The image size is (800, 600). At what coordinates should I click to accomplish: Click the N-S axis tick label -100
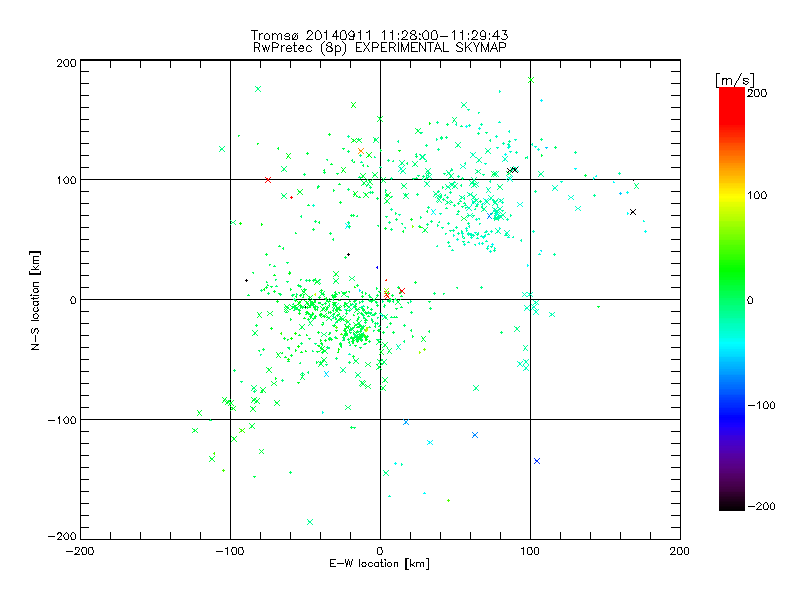[62, 420]
